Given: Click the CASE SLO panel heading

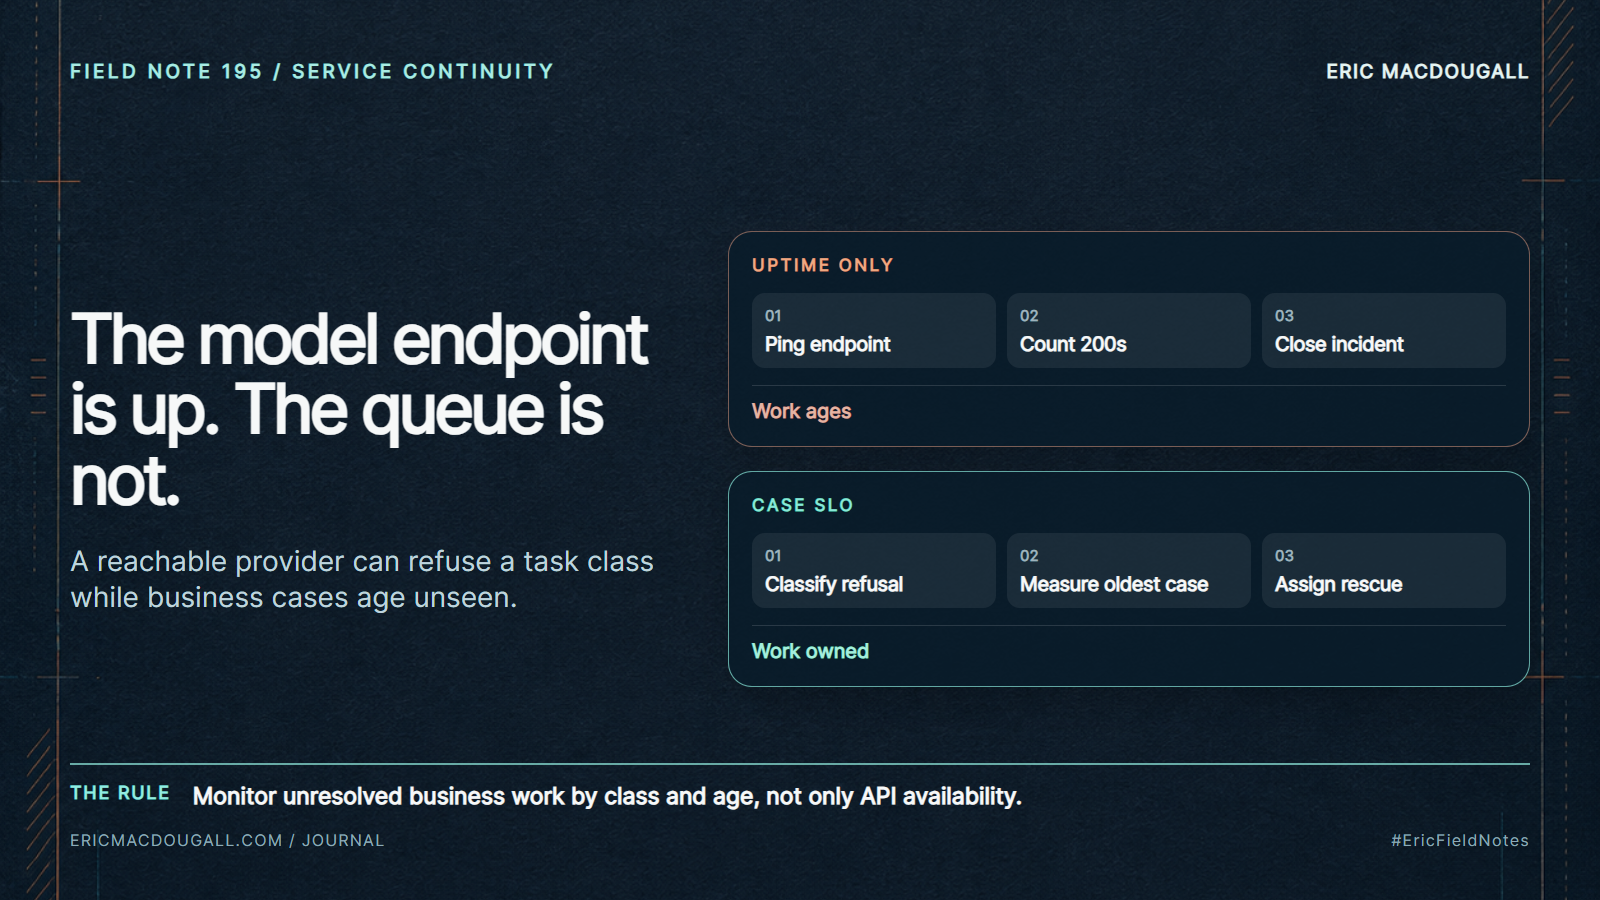Looking at the screenshot, I should click(x=802, y=505).
